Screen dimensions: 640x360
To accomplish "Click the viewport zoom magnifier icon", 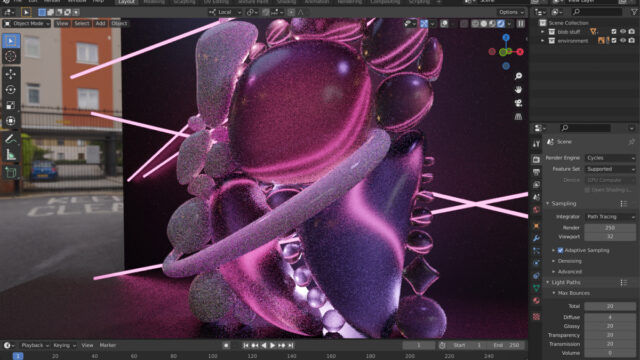I will 518,76.
